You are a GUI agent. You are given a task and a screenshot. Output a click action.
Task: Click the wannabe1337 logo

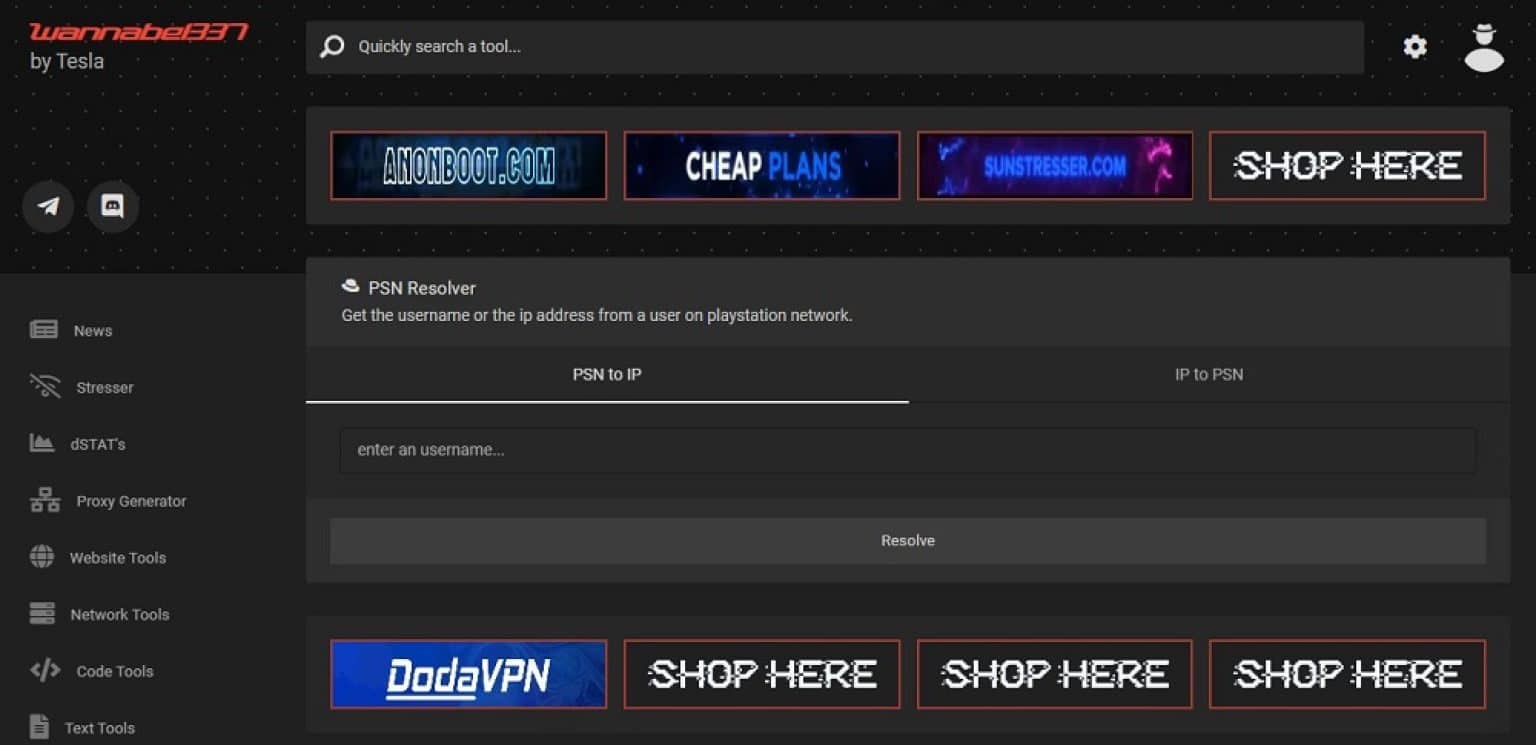(140, 32)
